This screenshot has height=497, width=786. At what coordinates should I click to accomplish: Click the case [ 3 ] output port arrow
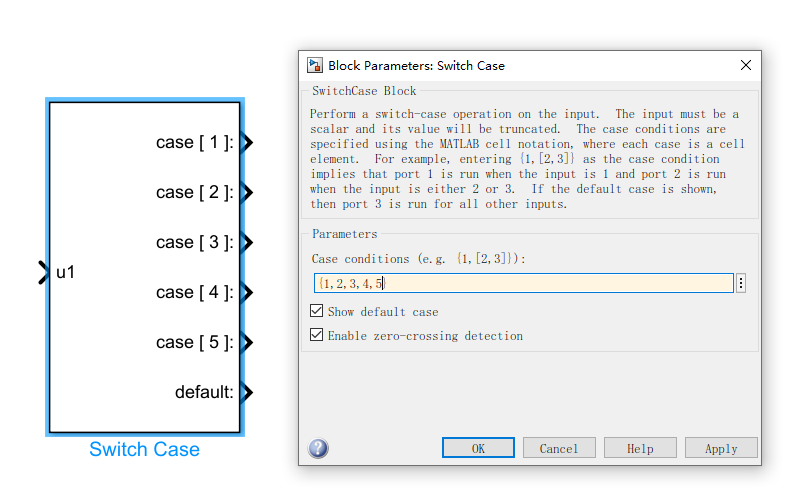(x=247, y=242)
